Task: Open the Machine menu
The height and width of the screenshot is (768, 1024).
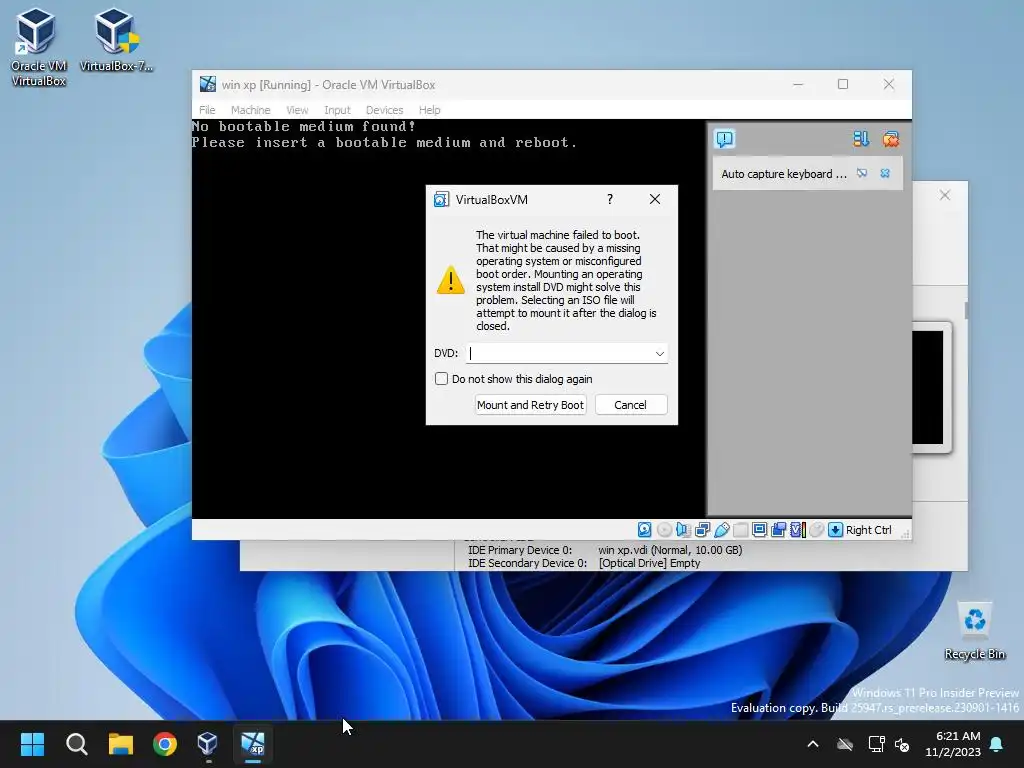Action: point(250,110)
